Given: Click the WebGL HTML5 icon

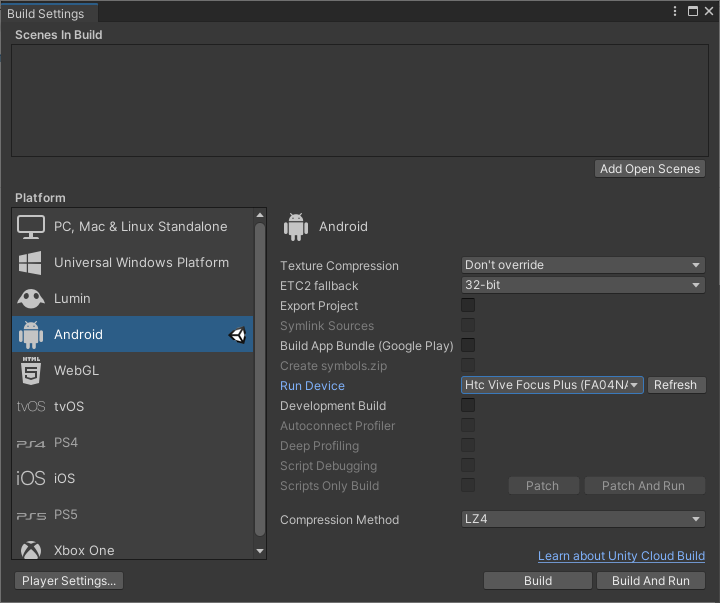Looking at the screenshot, I should [31, 370].
